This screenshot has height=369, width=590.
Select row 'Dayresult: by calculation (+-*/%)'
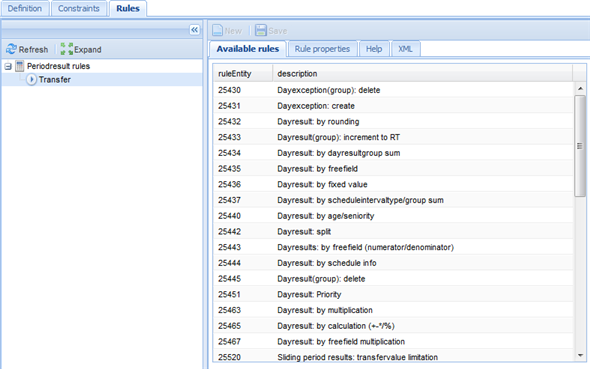click(x=393, y=326)
